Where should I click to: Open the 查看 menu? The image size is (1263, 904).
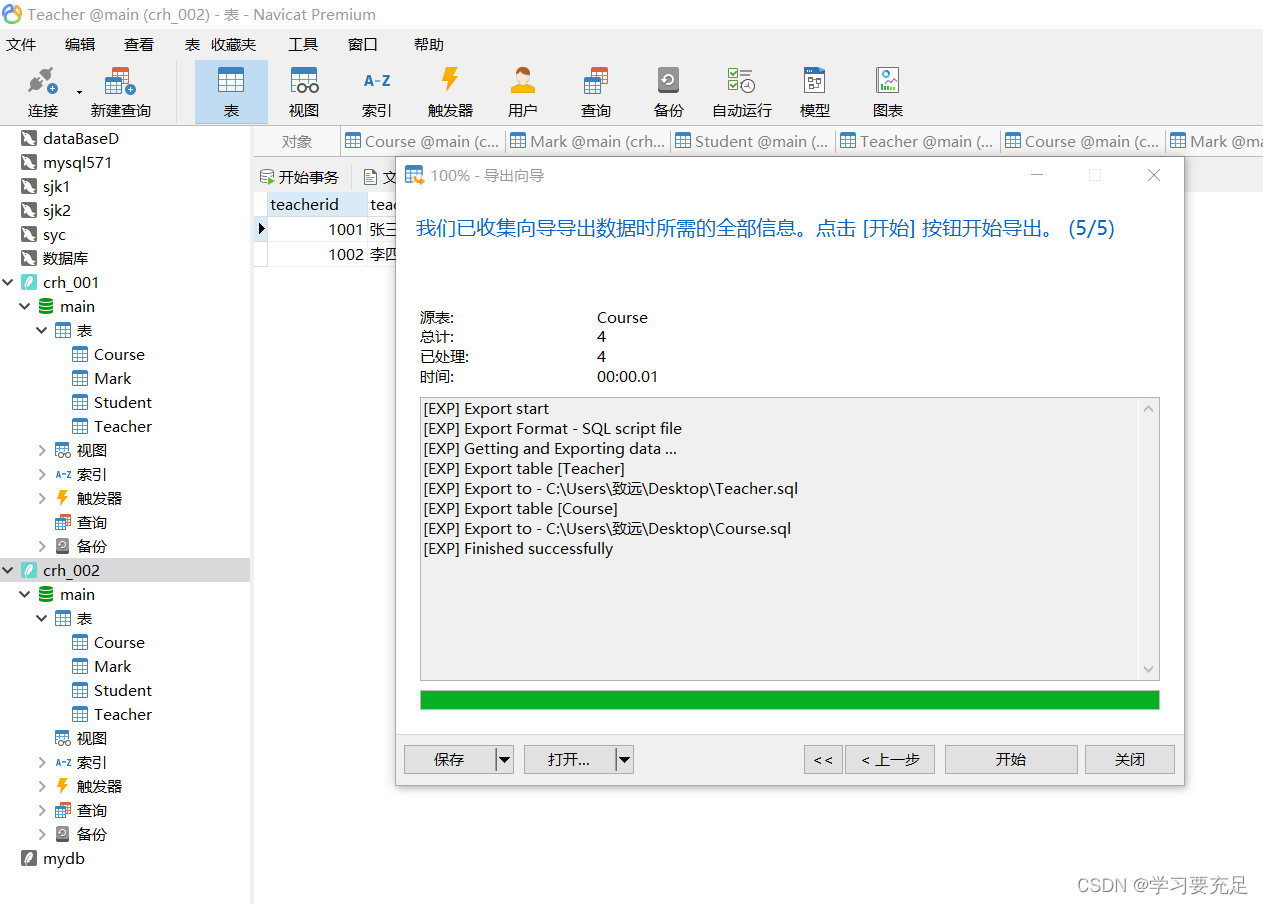tap(139, 44)
